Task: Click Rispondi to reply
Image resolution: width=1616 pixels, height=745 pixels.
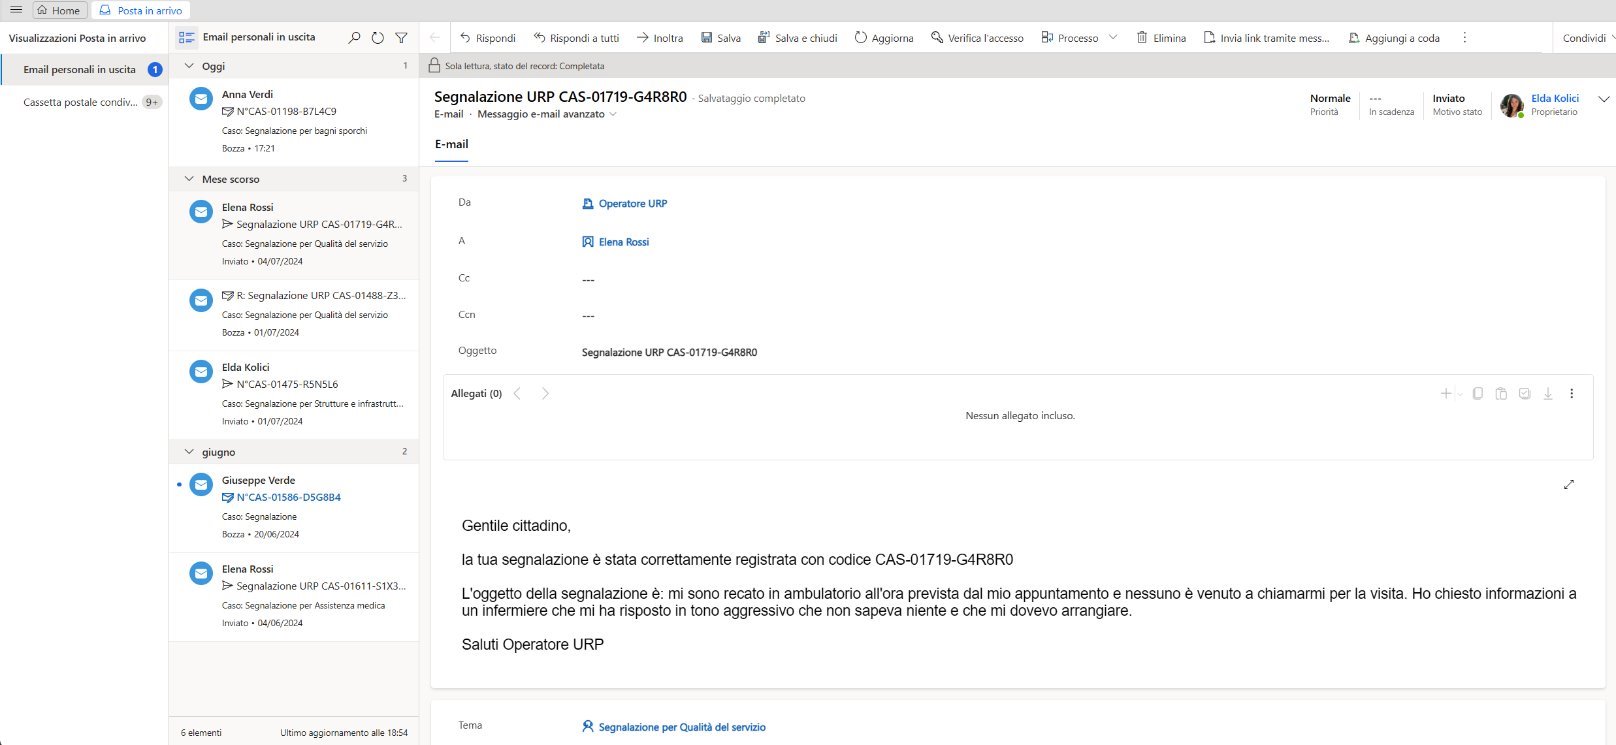Action: [x=488, y=38]
